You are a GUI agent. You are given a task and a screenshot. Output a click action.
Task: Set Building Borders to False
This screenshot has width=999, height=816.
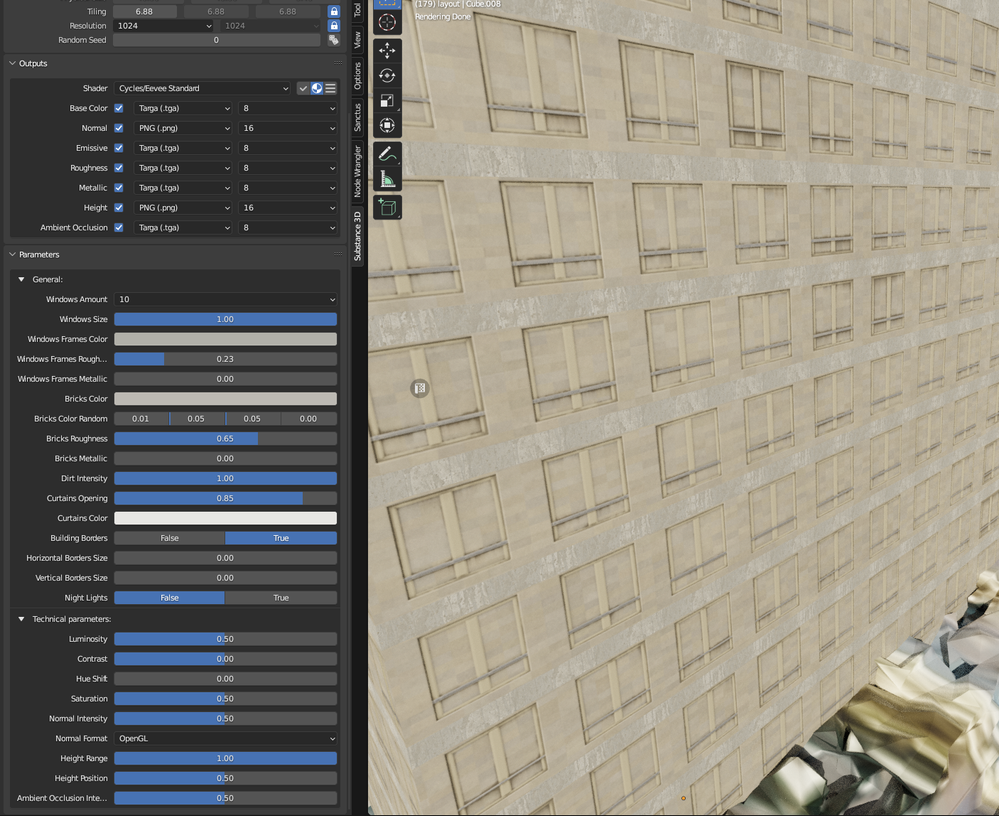point(169,538)
